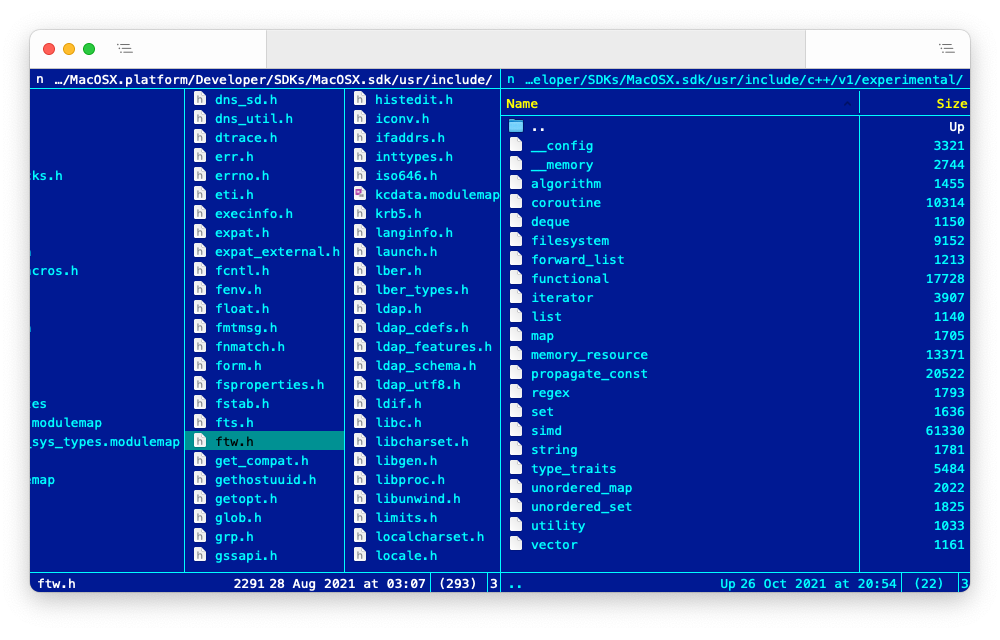
Task: Click the header file icon beside ftw.h
Action: [199, 441]
